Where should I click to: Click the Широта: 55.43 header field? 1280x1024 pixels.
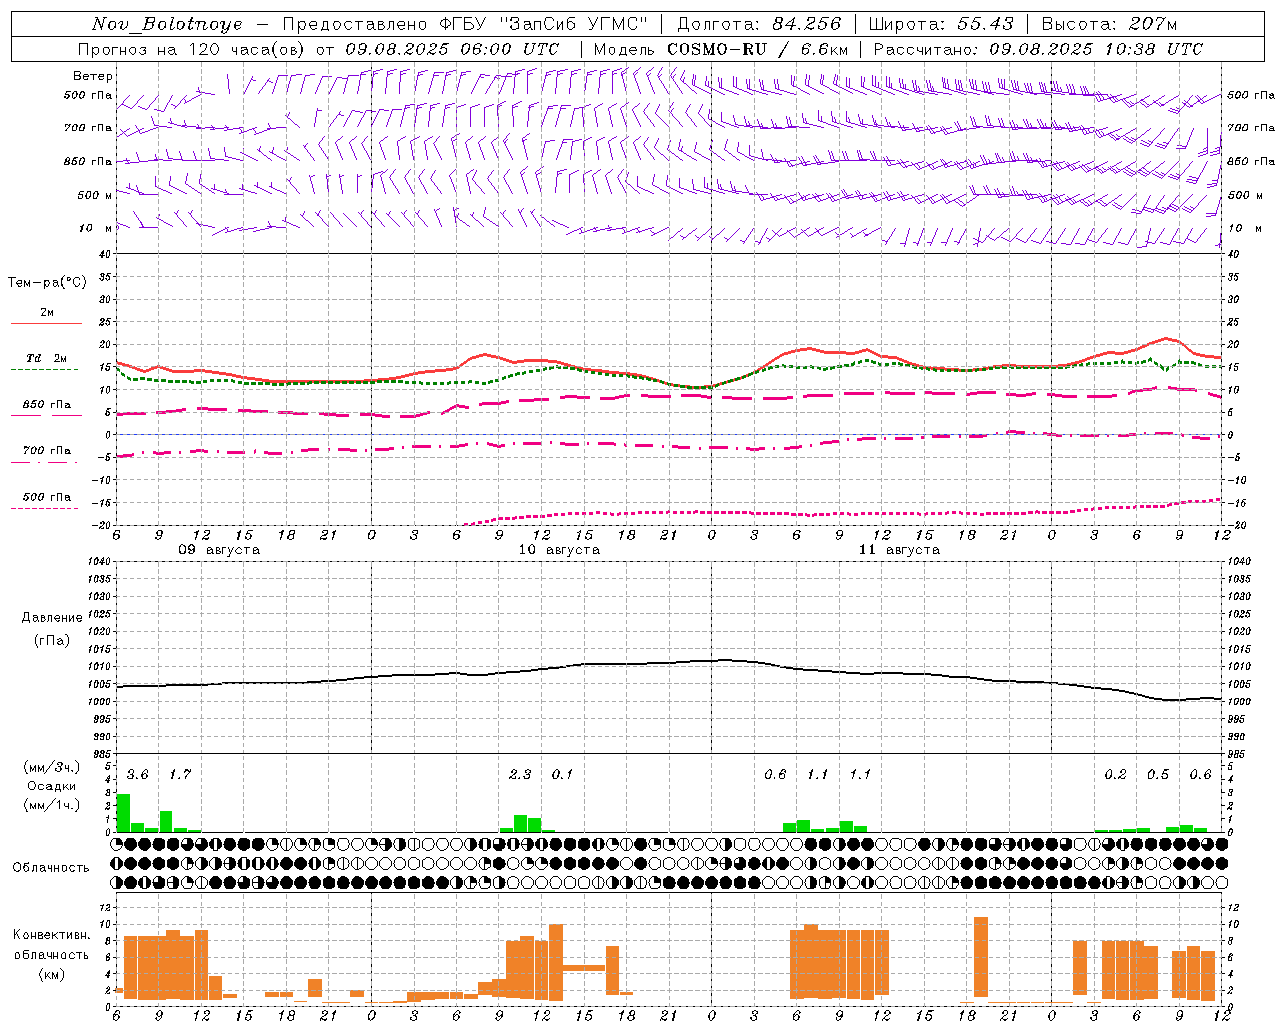[x=941, y=24]
